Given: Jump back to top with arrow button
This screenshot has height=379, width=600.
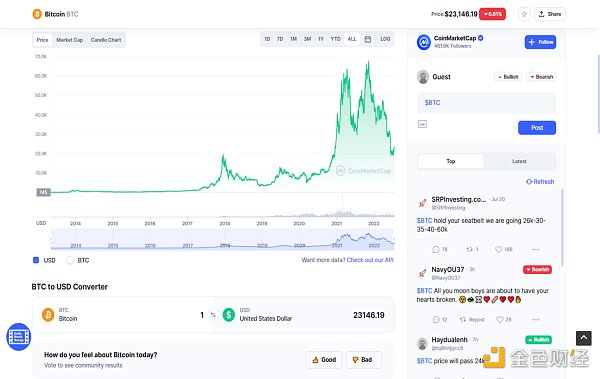Looking at the screenshot, I should 584,338.
